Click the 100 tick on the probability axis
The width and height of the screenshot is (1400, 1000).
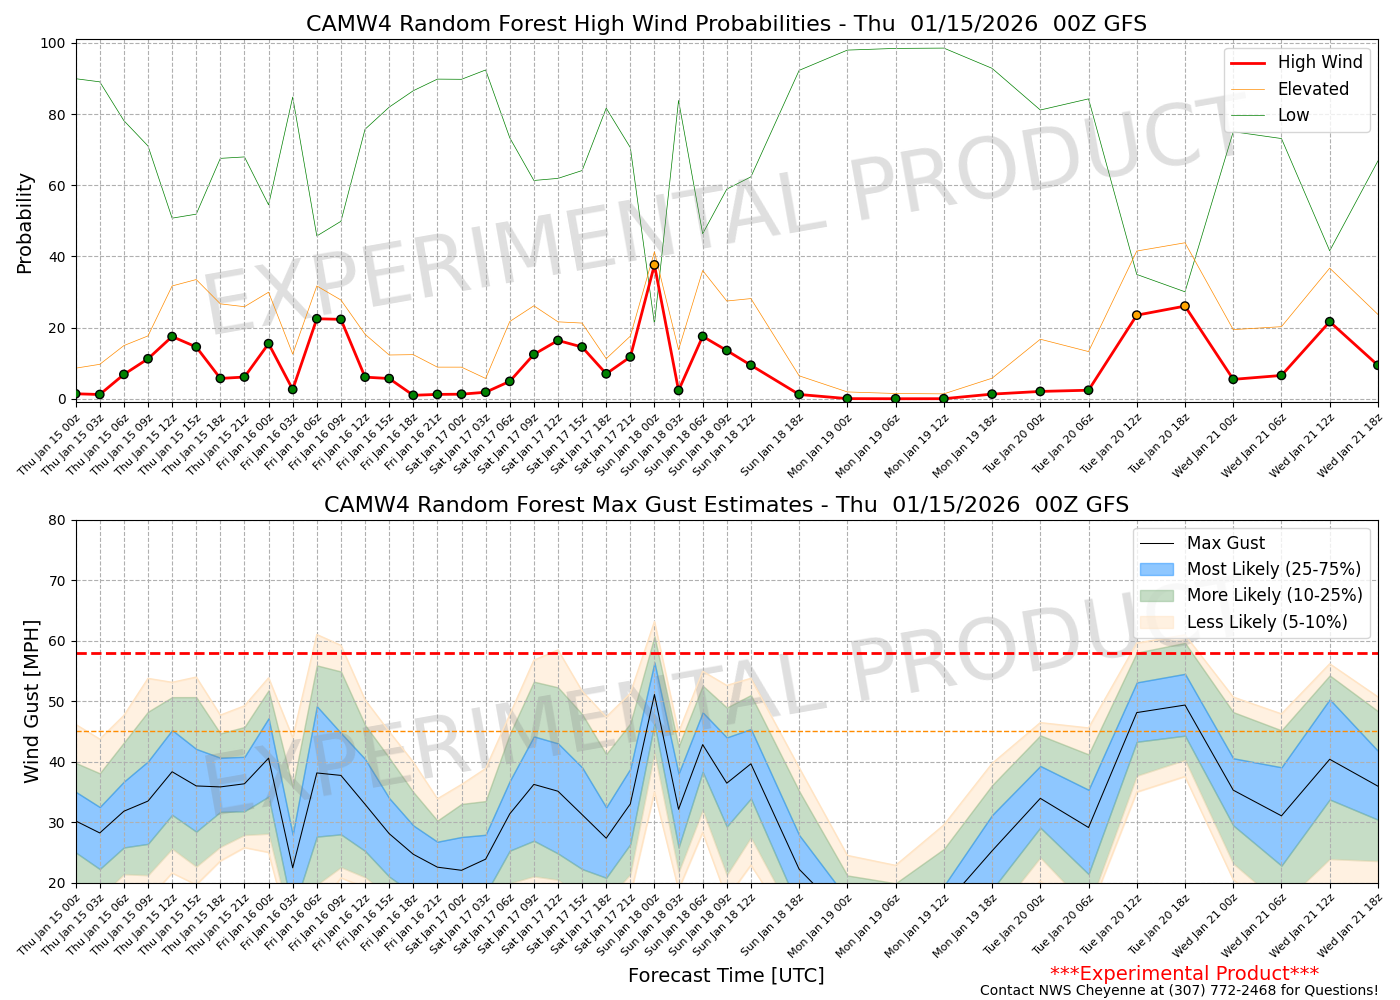(52, 44)
